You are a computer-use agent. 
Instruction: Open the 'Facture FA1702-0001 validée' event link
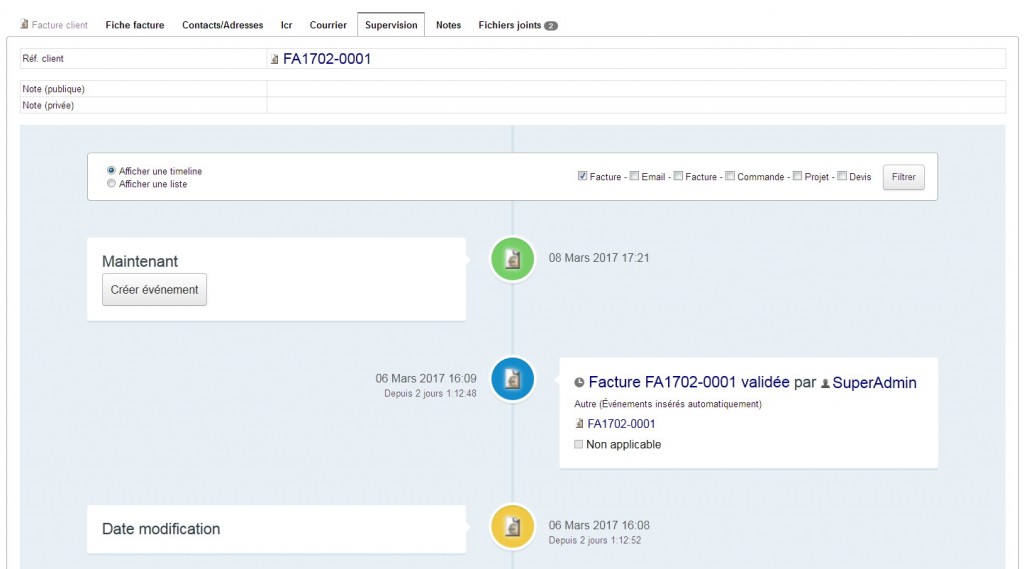(x=689, y=382)
